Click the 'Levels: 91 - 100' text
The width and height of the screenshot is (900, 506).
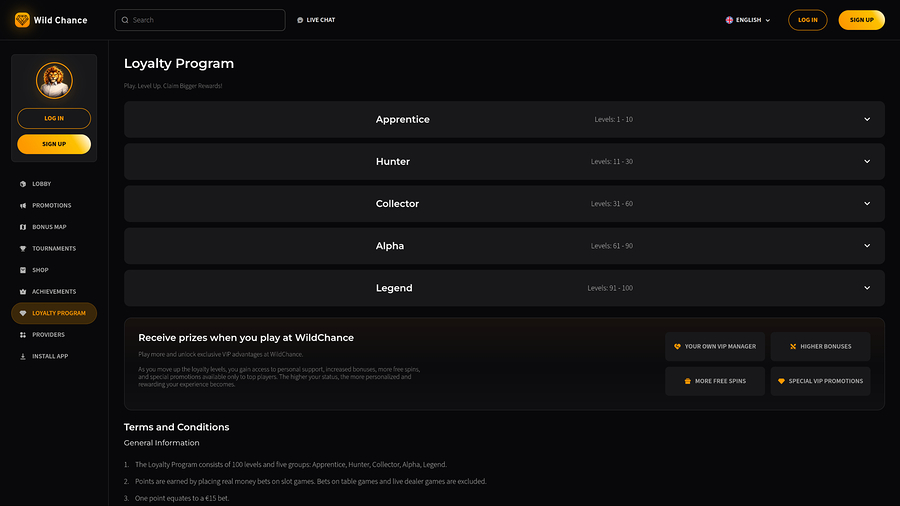point(610,288)
